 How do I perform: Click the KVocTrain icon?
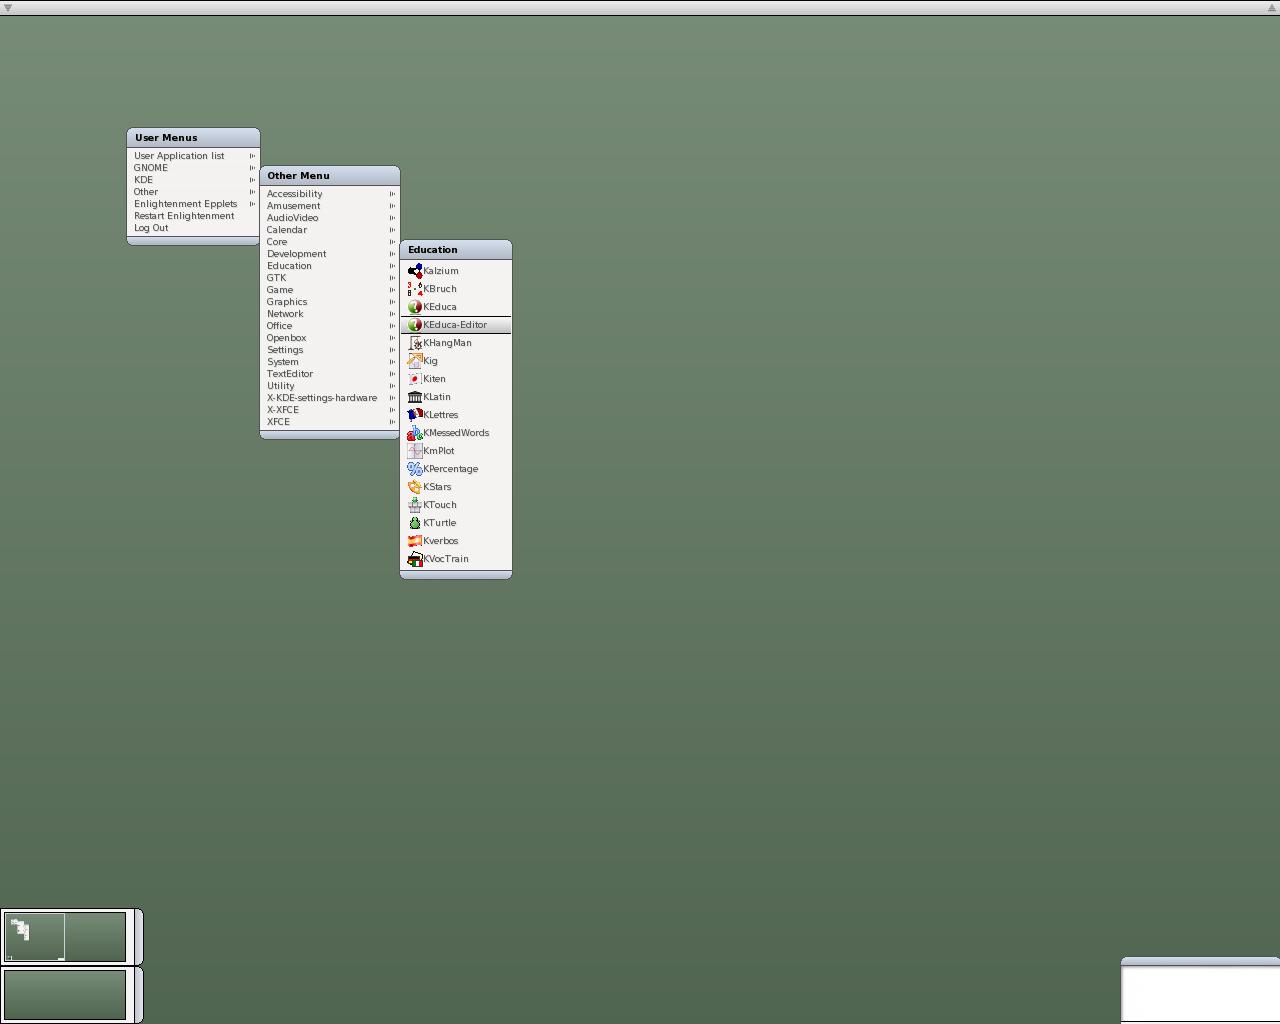click(x=415, y=559)
